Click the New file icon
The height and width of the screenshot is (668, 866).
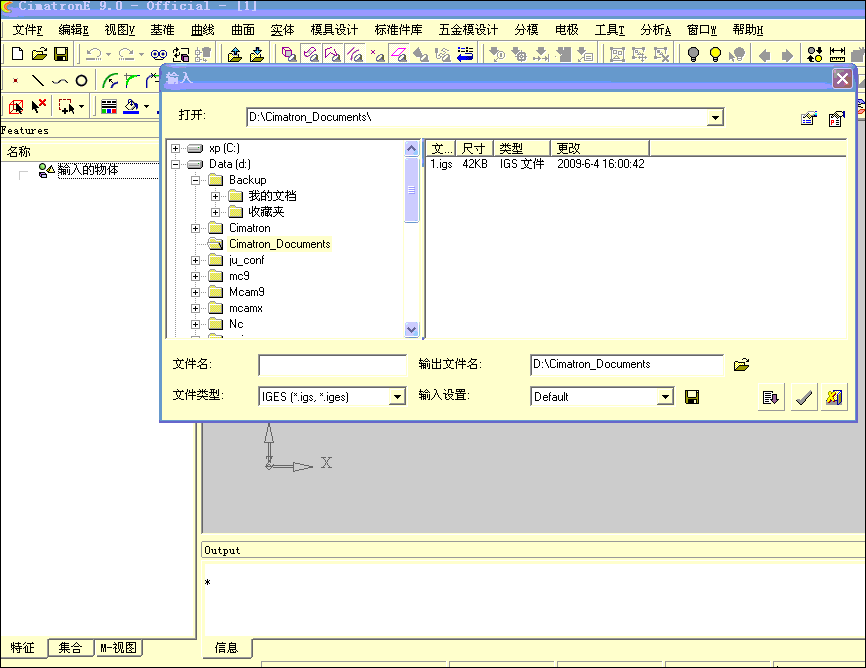pos(17,54)
